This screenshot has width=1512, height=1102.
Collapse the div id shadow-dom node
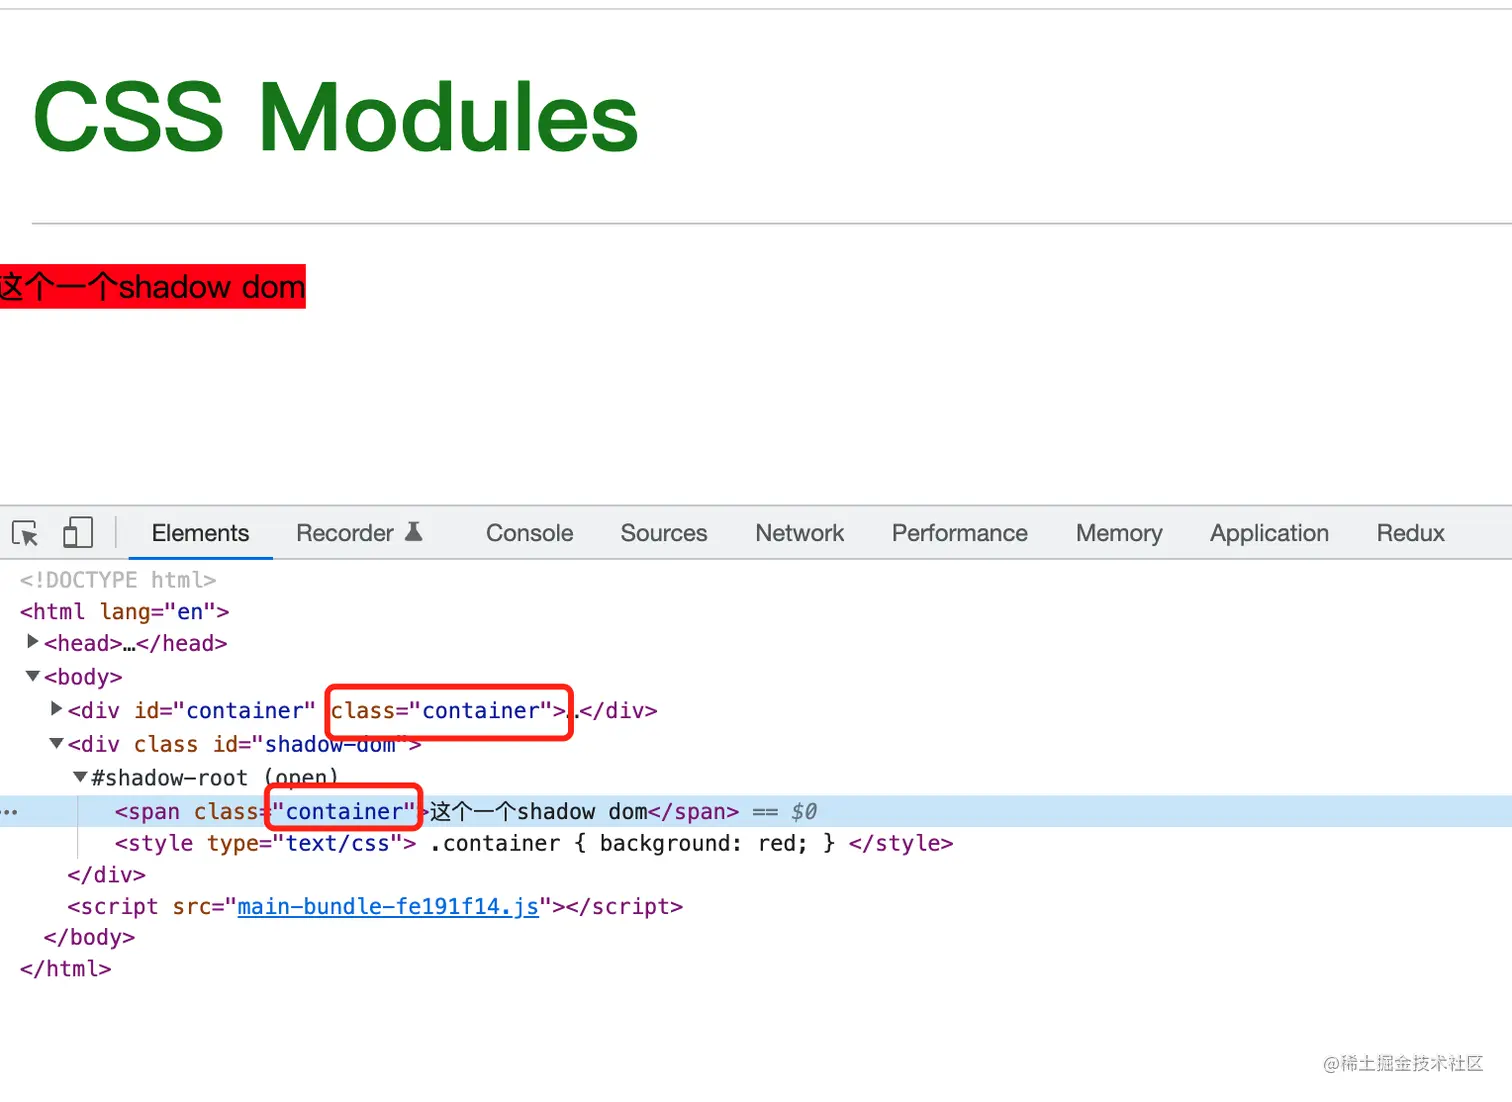tap(57, 743)
